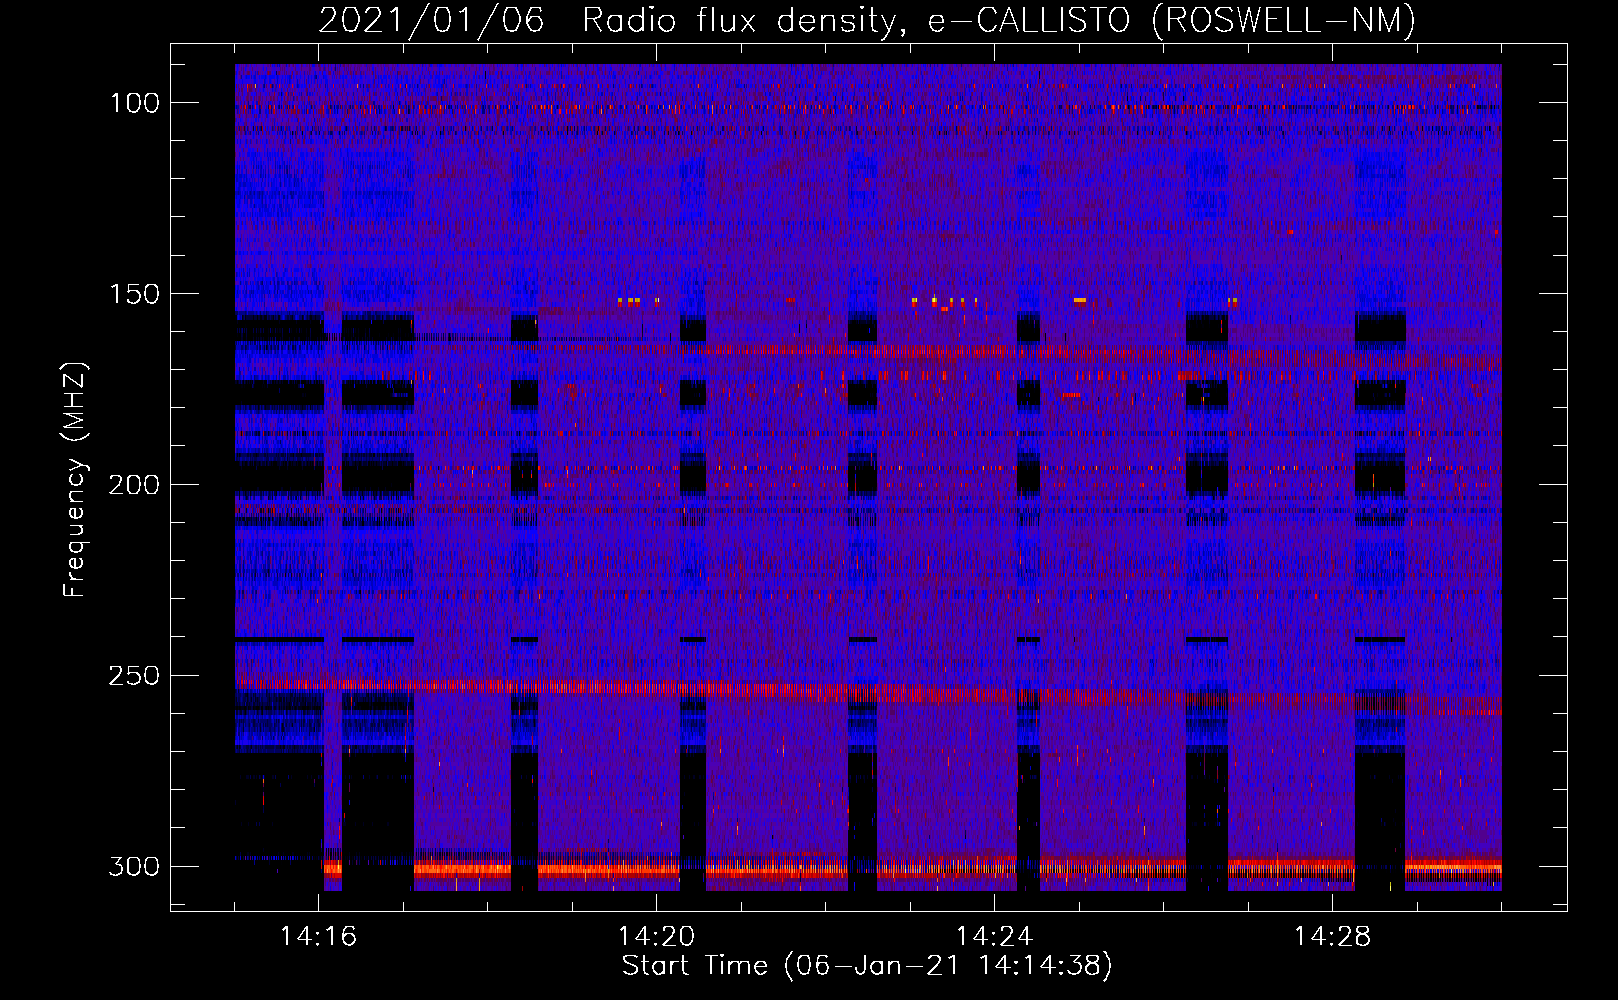Click the '150' frequency tick label
Viewport: 1618px width, 1000px height.
pos(133,294)
